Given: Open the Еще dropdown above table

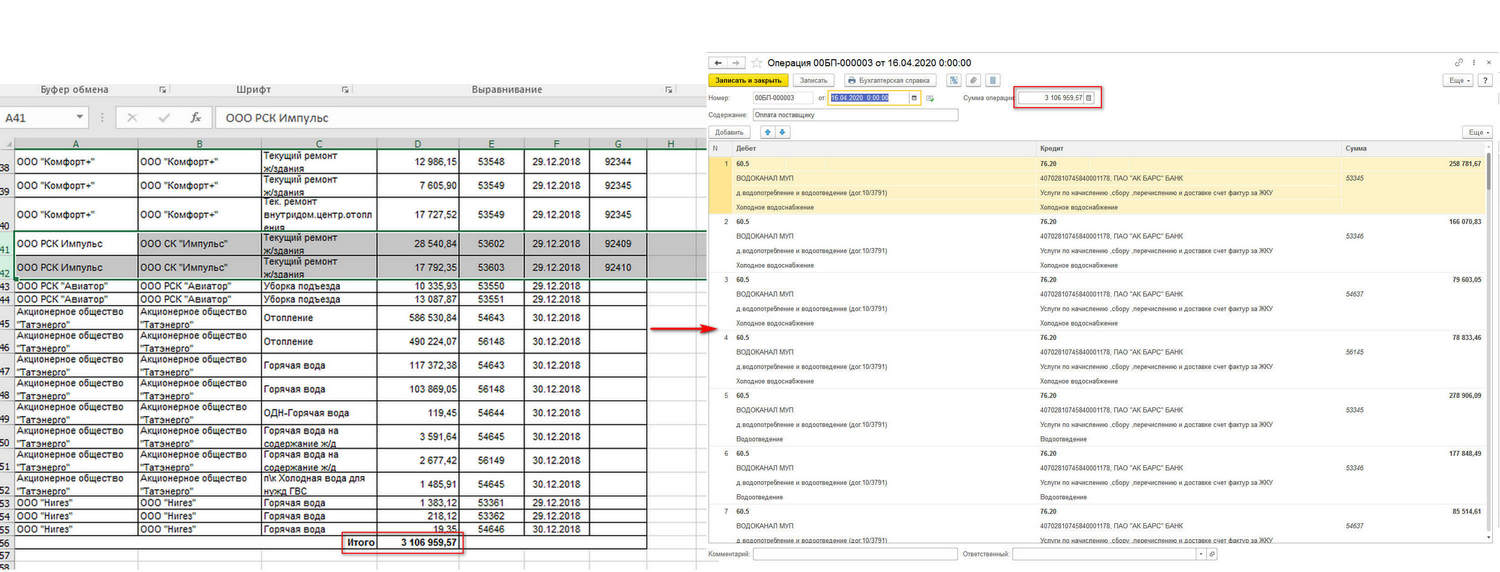Looking at the screenshot, I should point(1475,132).
